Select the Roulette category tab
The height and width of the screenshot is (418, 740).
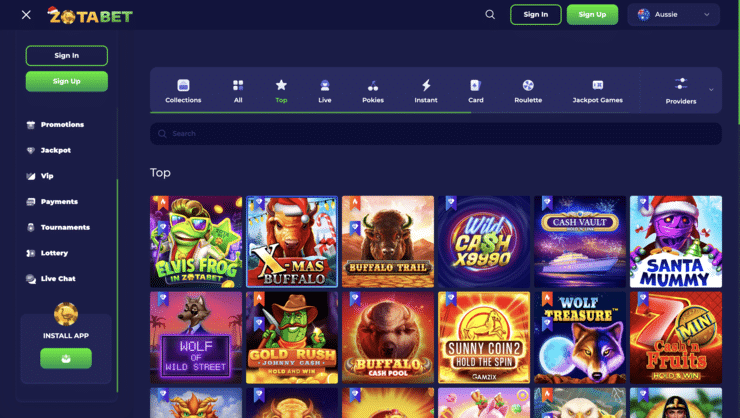tap(528, 91)
